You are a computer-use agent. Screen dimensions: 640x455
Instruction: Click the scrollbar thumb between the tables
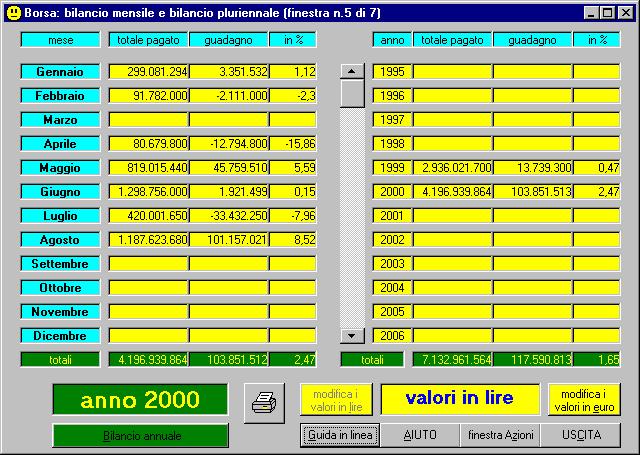[x=352, y=93]
